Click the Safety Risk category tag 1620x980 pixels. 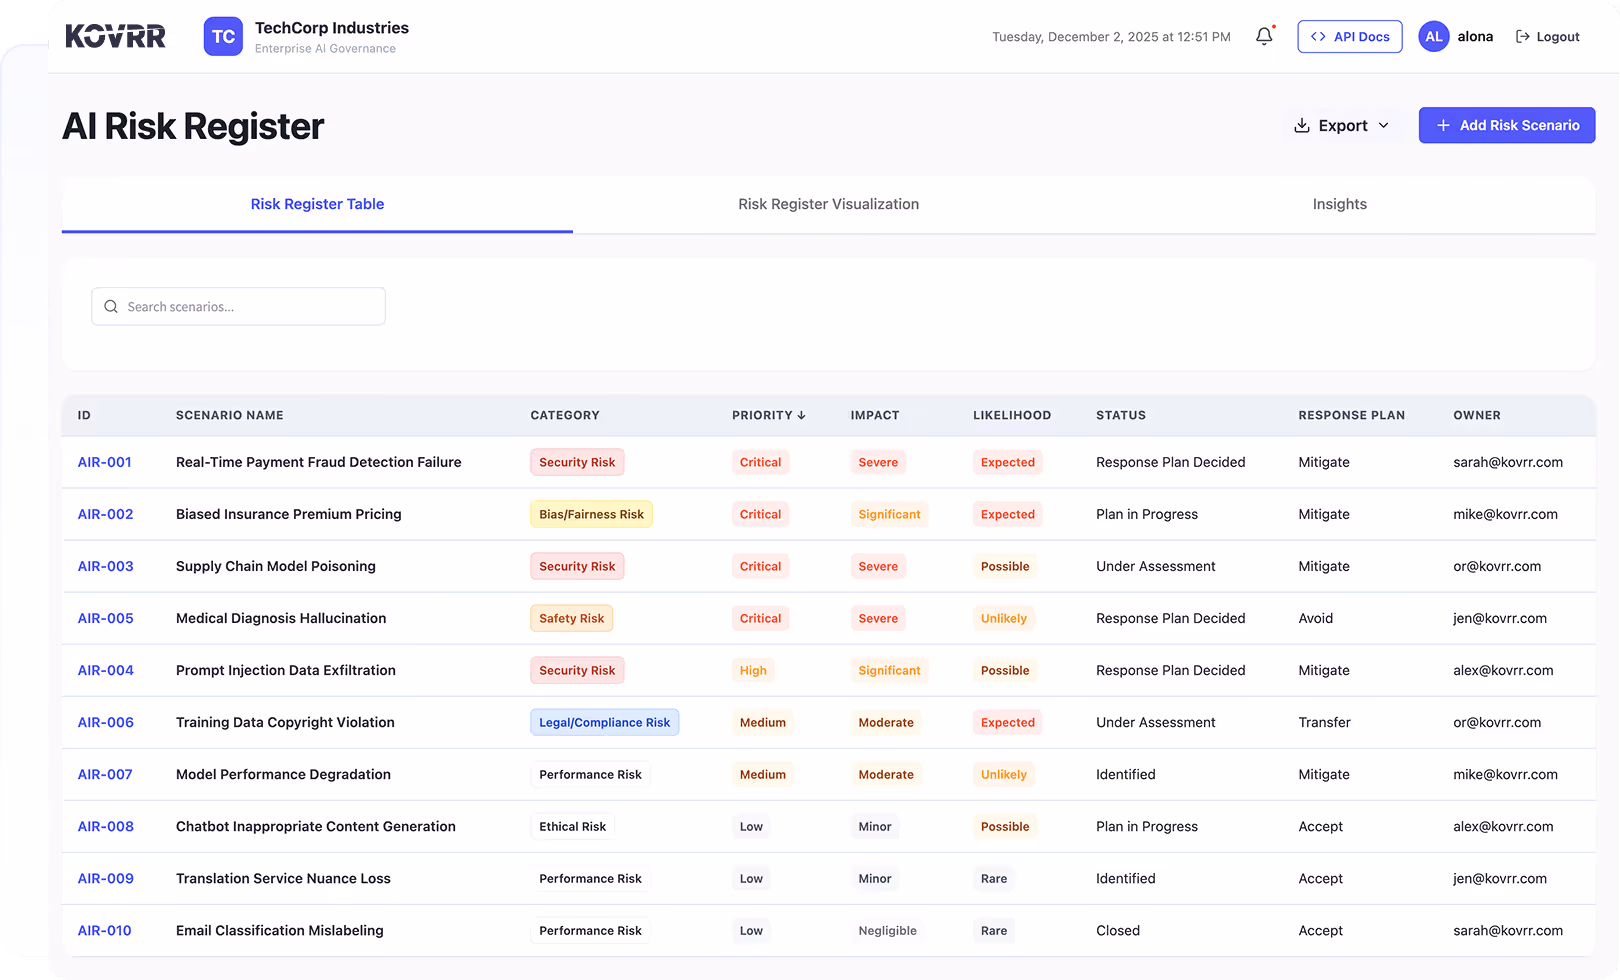click(571, 618)
